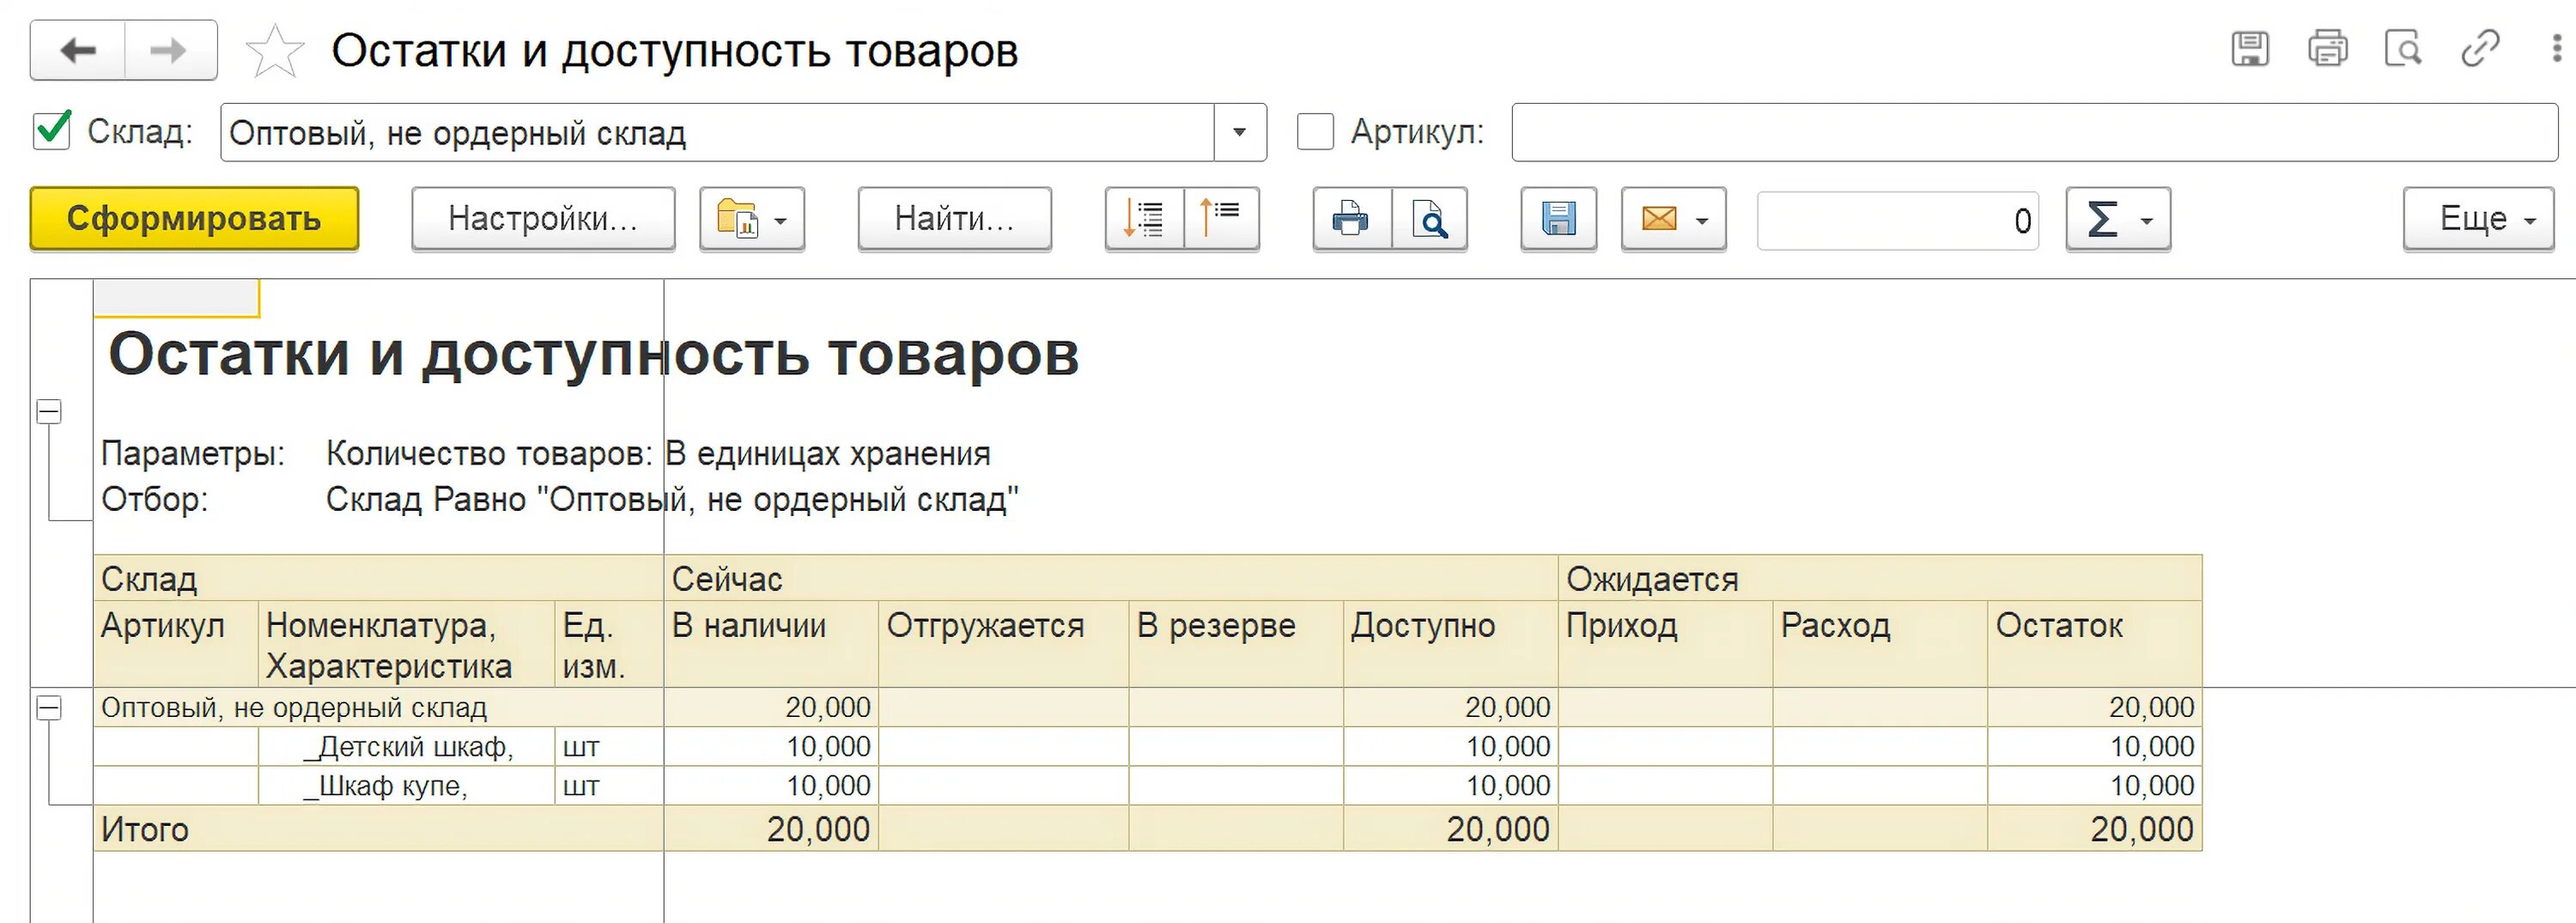Click В наличии value for _Детский шкаф

771,747
